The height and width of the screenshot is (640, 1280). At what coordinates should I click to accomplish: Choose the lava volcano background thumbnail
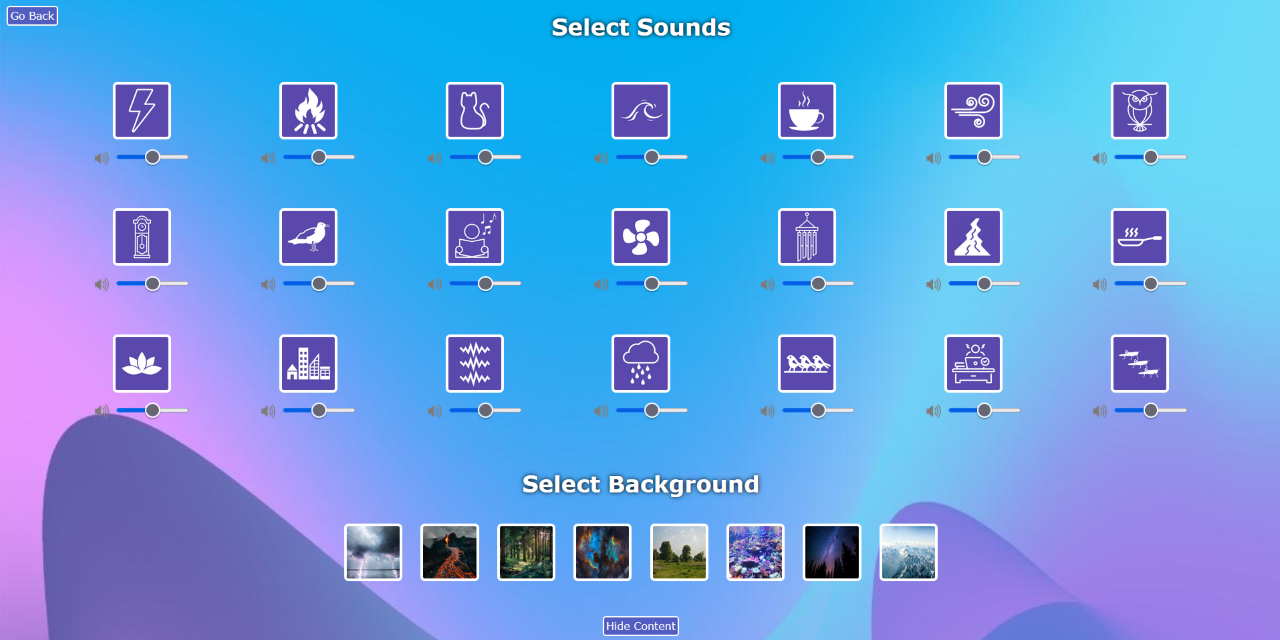tap(450, 552)
